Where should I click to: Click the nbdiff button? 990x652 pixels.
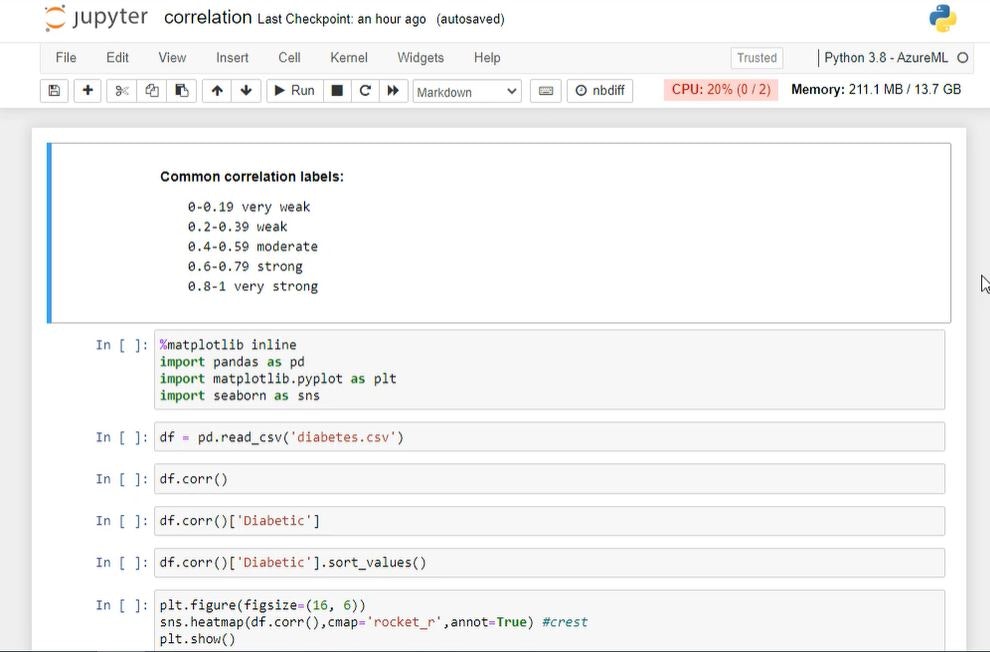click(x=600, y=91)
